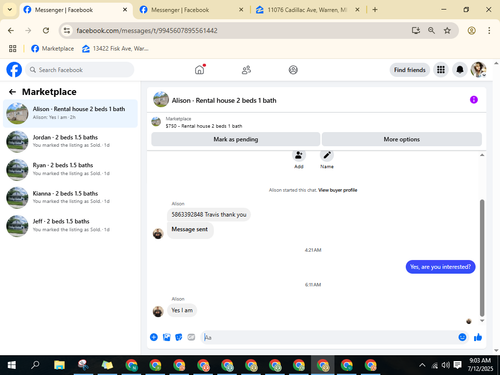Open the View buyer profile link
Image resolution: width=500 pixels, height=375 pixels.
point(337,190)
